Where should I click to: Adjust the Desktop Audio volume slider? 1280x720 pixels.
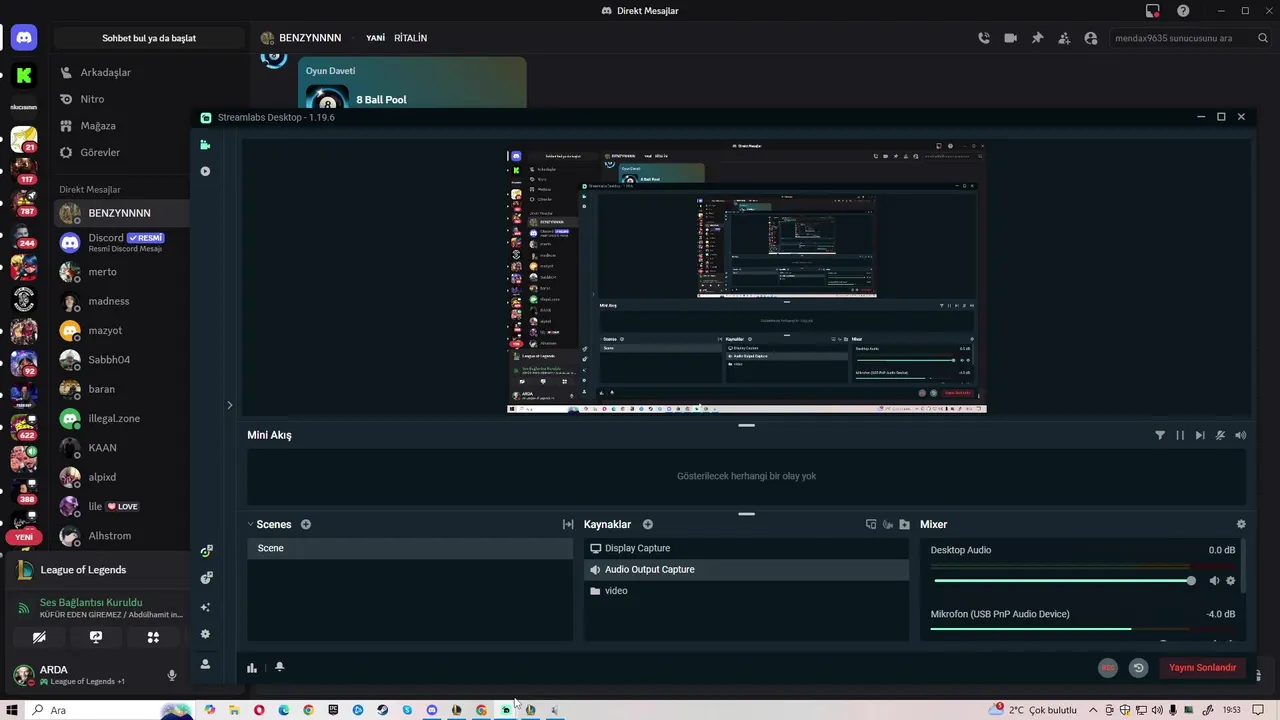tap(1063, 581)
